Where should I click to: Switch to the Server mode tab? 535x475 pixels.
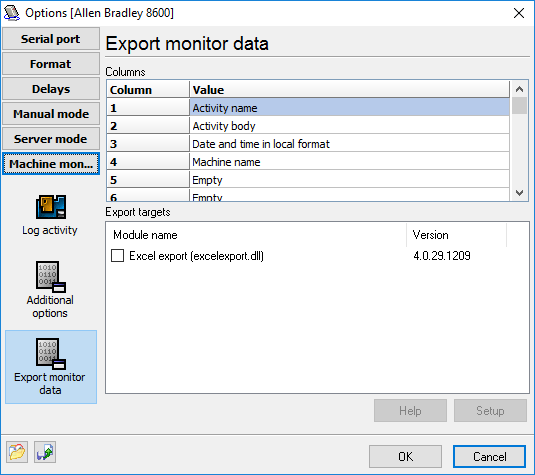coord(50,139)
